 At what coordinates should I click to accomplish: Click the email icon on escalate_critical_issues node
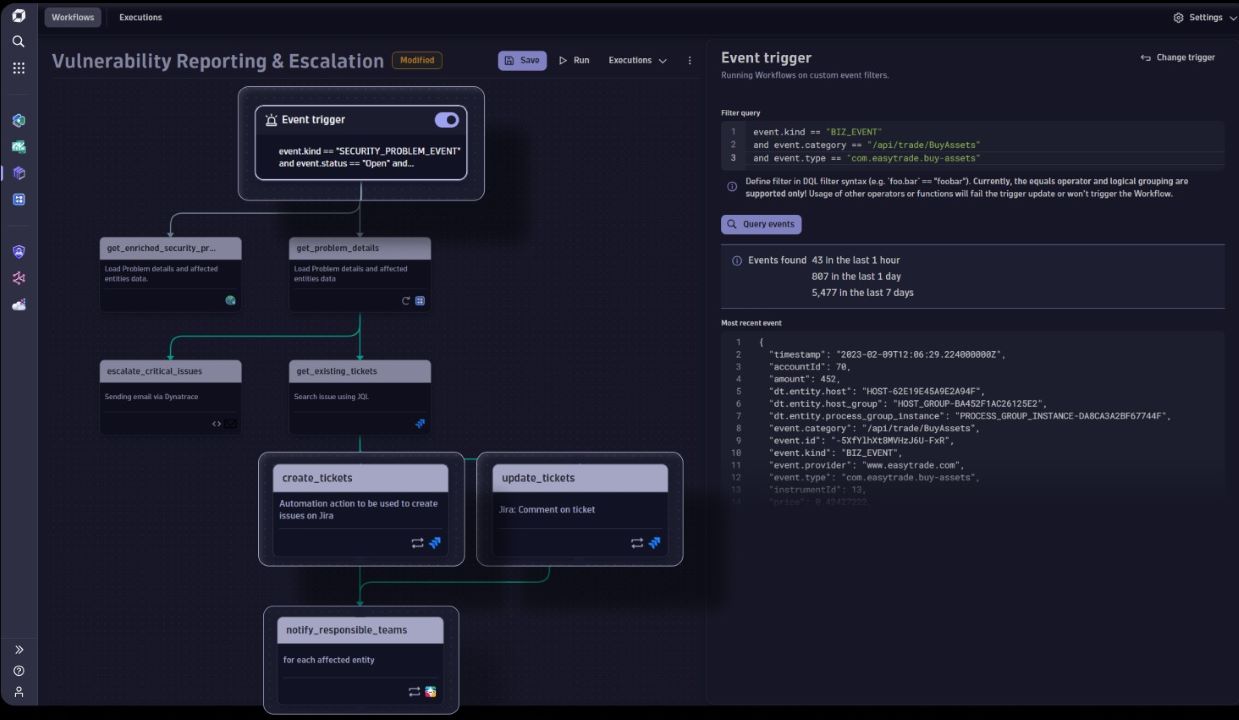pos(231,423)
